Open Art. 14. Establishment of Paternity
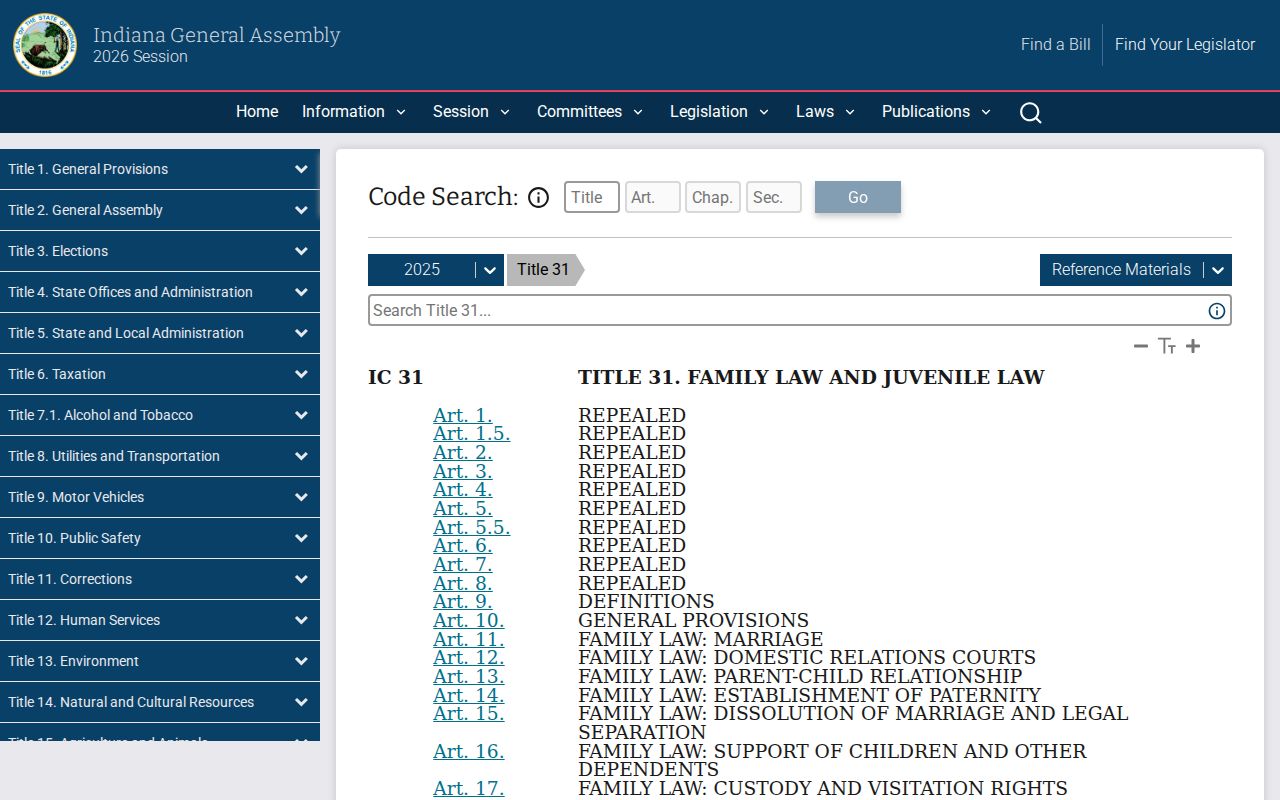 pyautogui.click(x=469, y=696)
